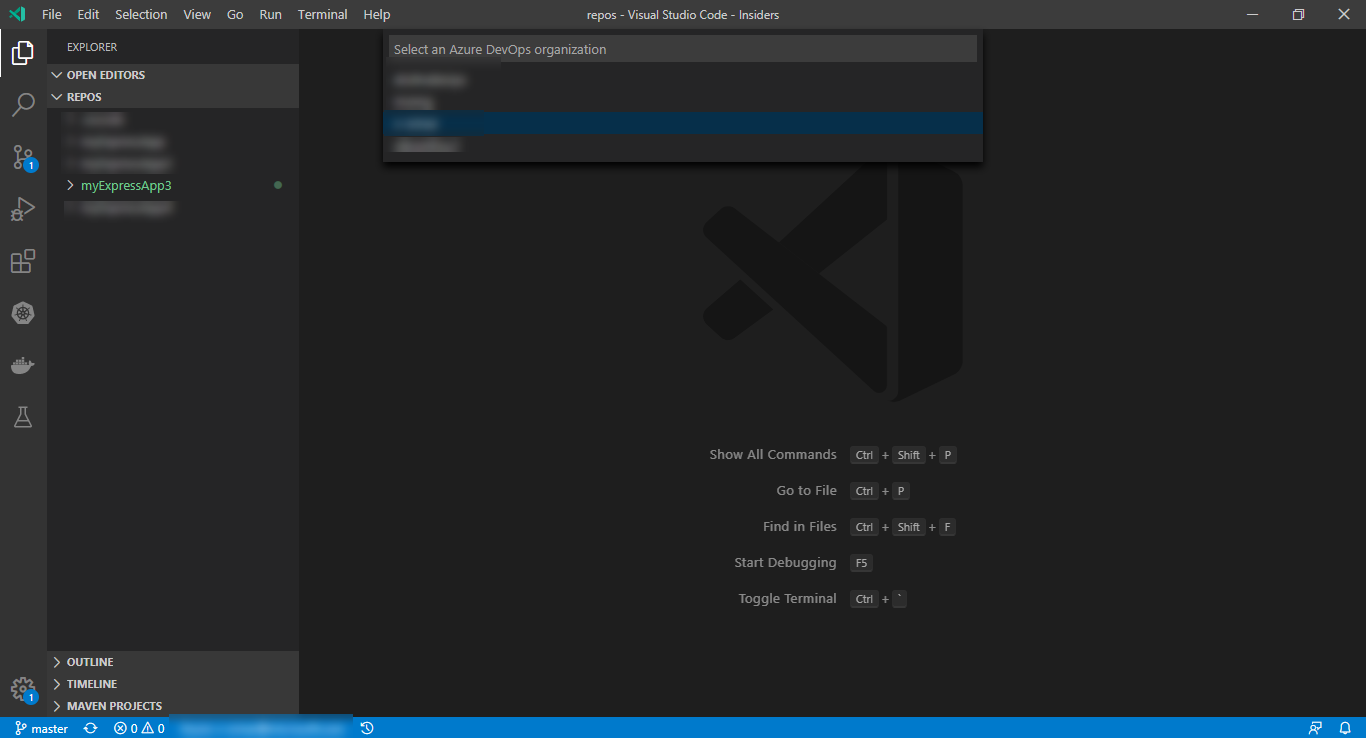Open the Docker view icon
Viewport: 1366px width, 738px height.
coord(23,365)
